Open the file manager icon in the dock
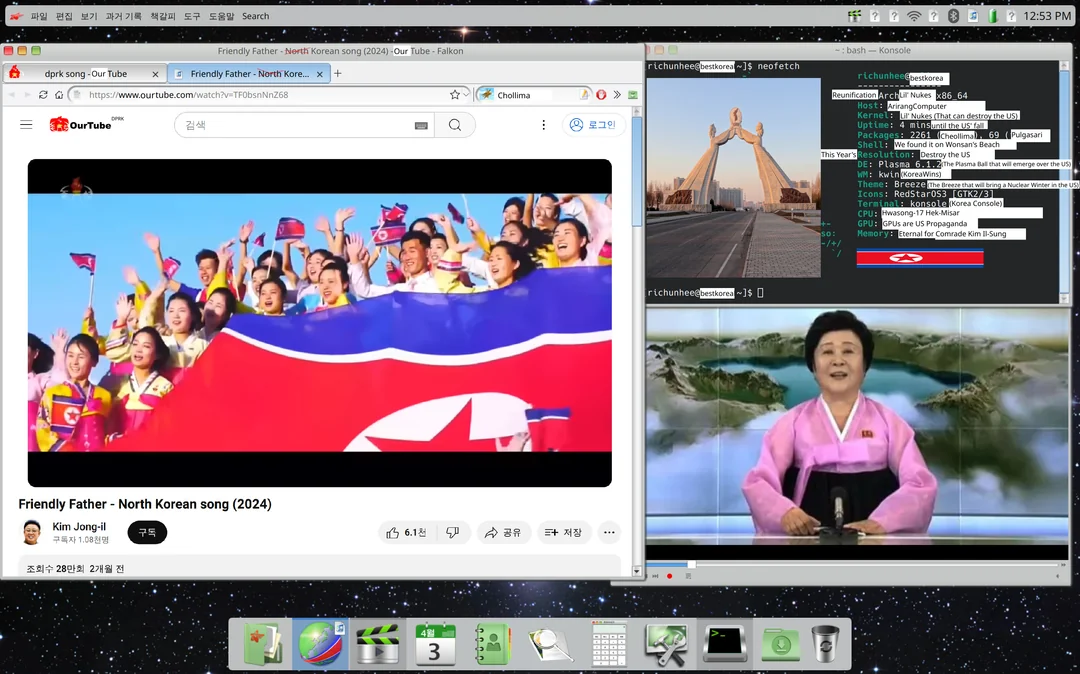This screenshot has height=674, width=1080. click(x=263, y=644)
